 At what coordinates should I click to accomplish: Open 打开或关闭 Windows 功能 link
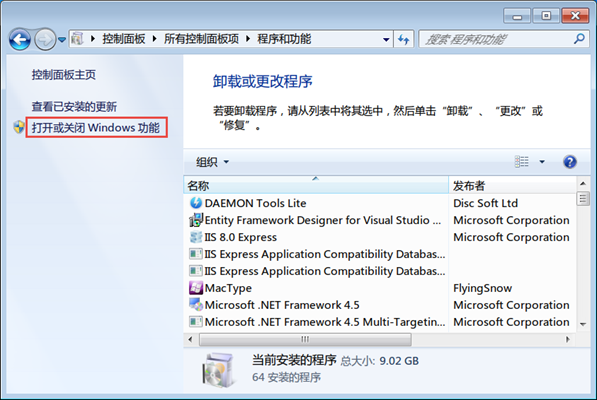click(x=96, y=127)
